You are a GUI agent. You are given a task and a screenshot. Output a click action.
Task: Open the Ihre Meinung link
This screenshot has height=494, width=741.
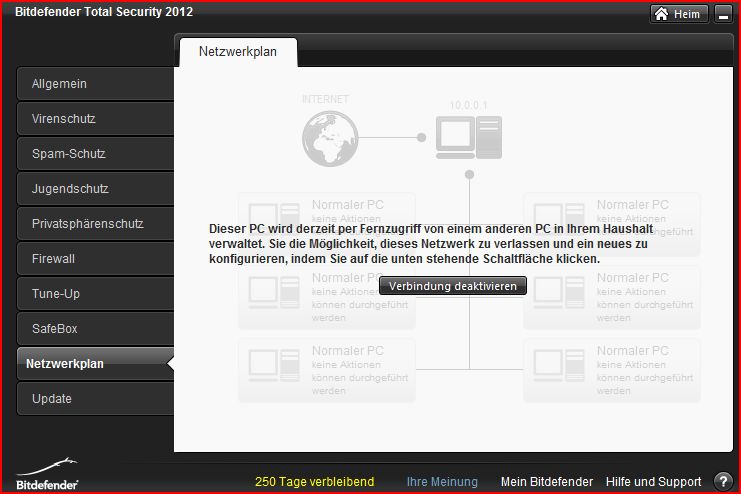pyautogui.click(x=442, y=482)
